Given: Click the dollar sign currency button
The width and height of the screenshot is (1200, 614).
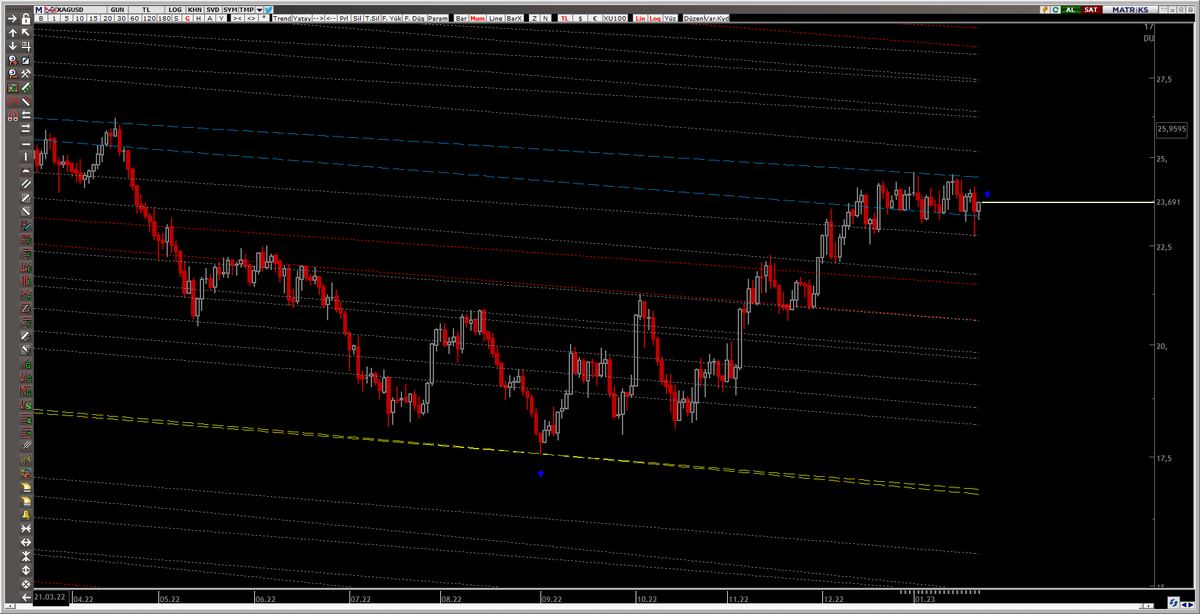Looking at the screenshot, I should click(580, 18).
